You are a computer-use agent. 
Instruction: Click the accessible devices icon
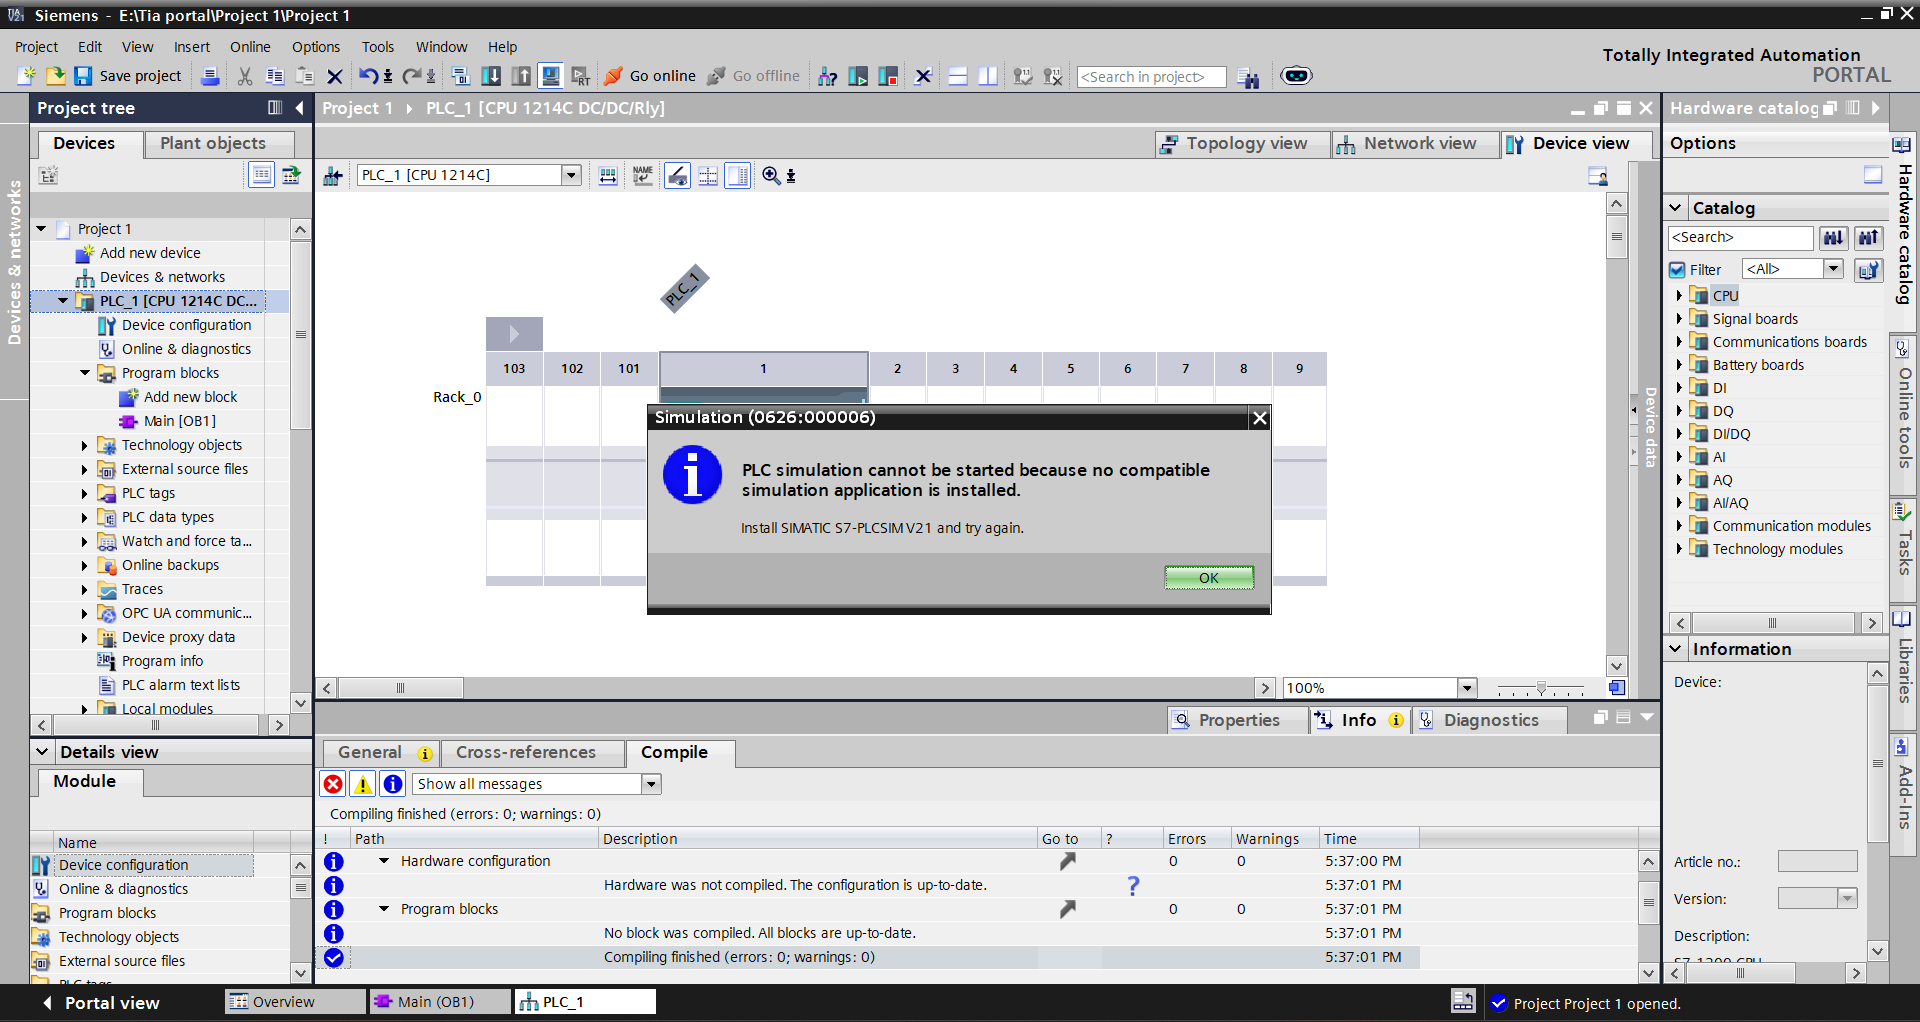(x=827, y=76)
